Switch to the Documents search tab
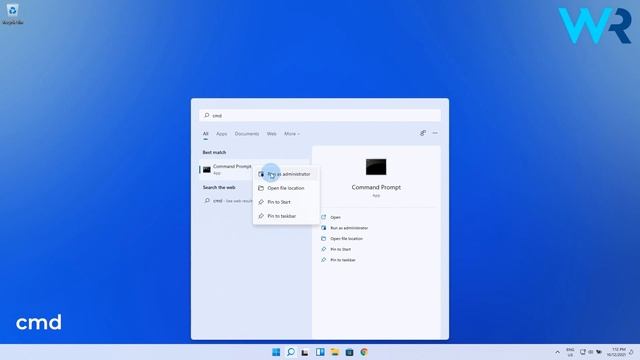 (247, 134)
